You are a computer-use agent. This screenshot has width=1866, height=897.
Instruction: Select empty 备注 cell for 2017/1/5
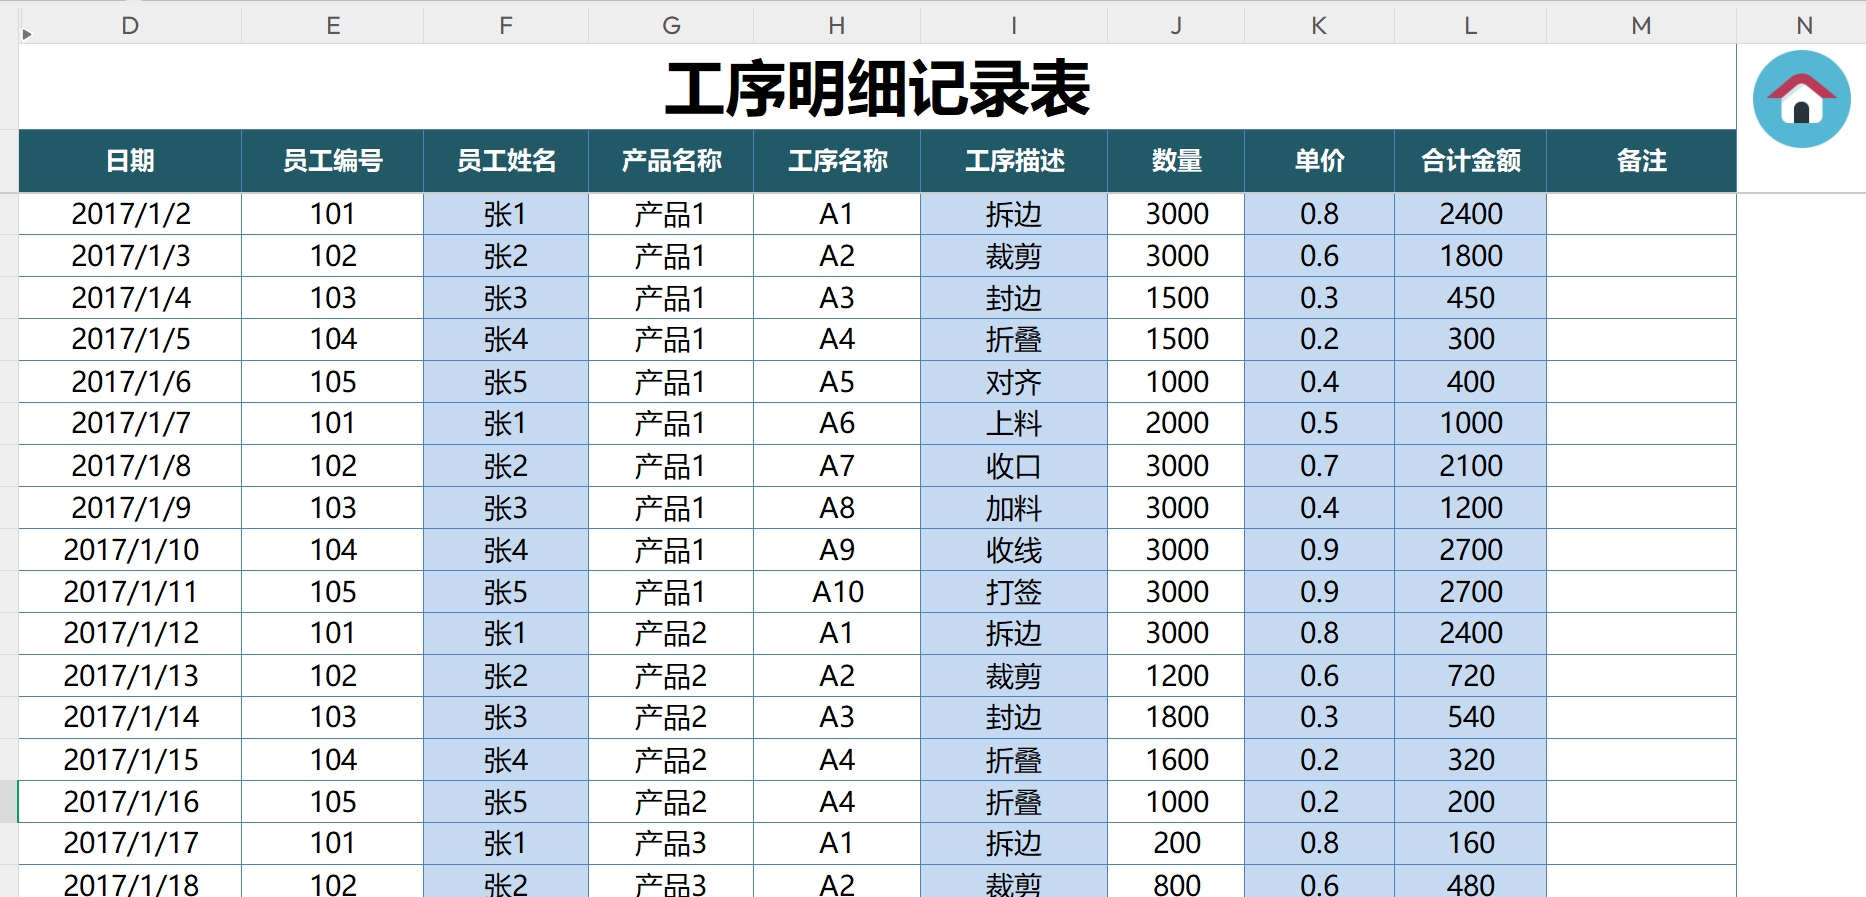pos(1641,340)
